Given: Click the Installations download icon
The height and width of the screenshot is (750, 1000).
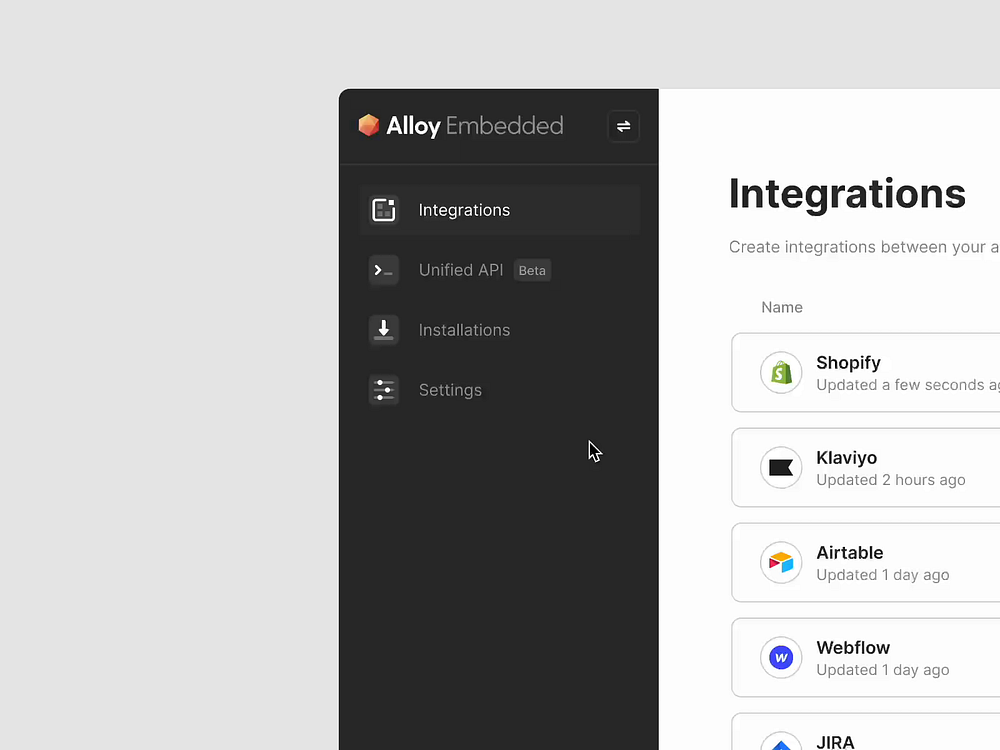Looking at the screenshot, I should [384, 330].
